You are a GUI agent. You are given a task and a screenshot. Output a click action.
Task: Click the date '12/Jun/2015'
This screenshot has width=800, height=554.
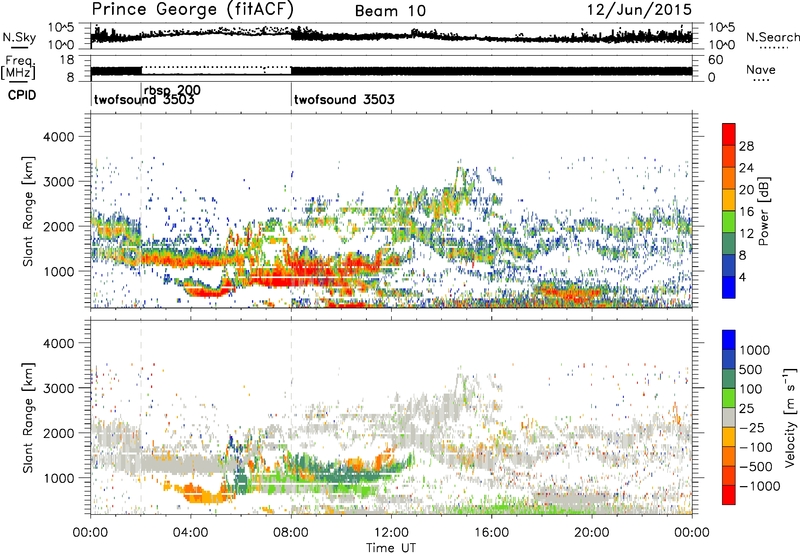click(639, 10)
